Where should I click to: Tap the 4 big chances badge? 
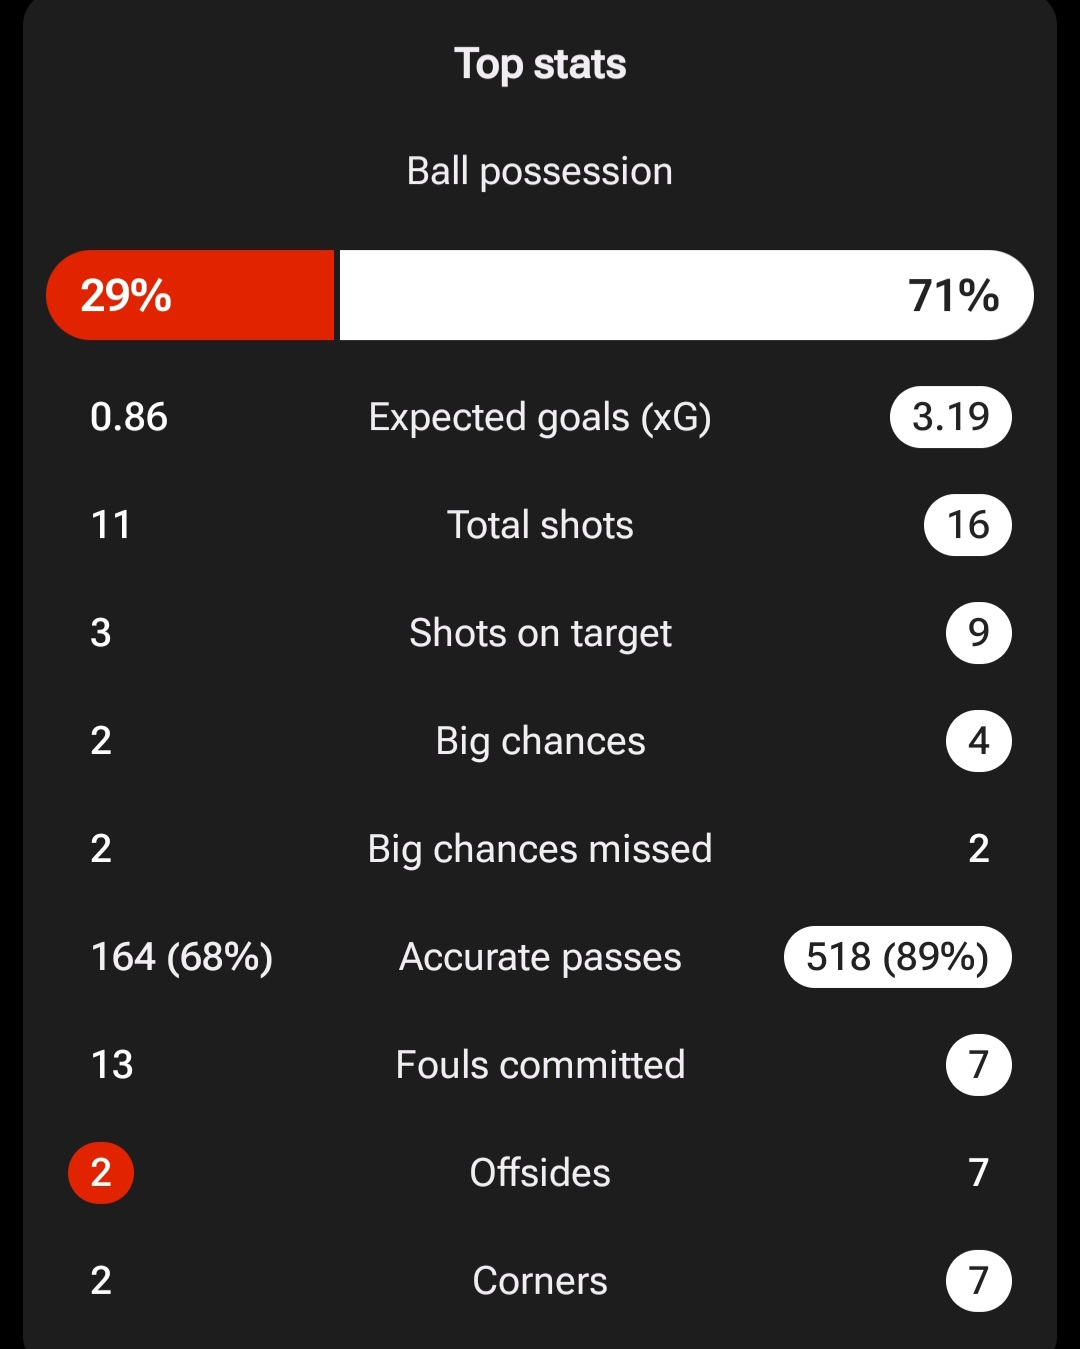979,741
